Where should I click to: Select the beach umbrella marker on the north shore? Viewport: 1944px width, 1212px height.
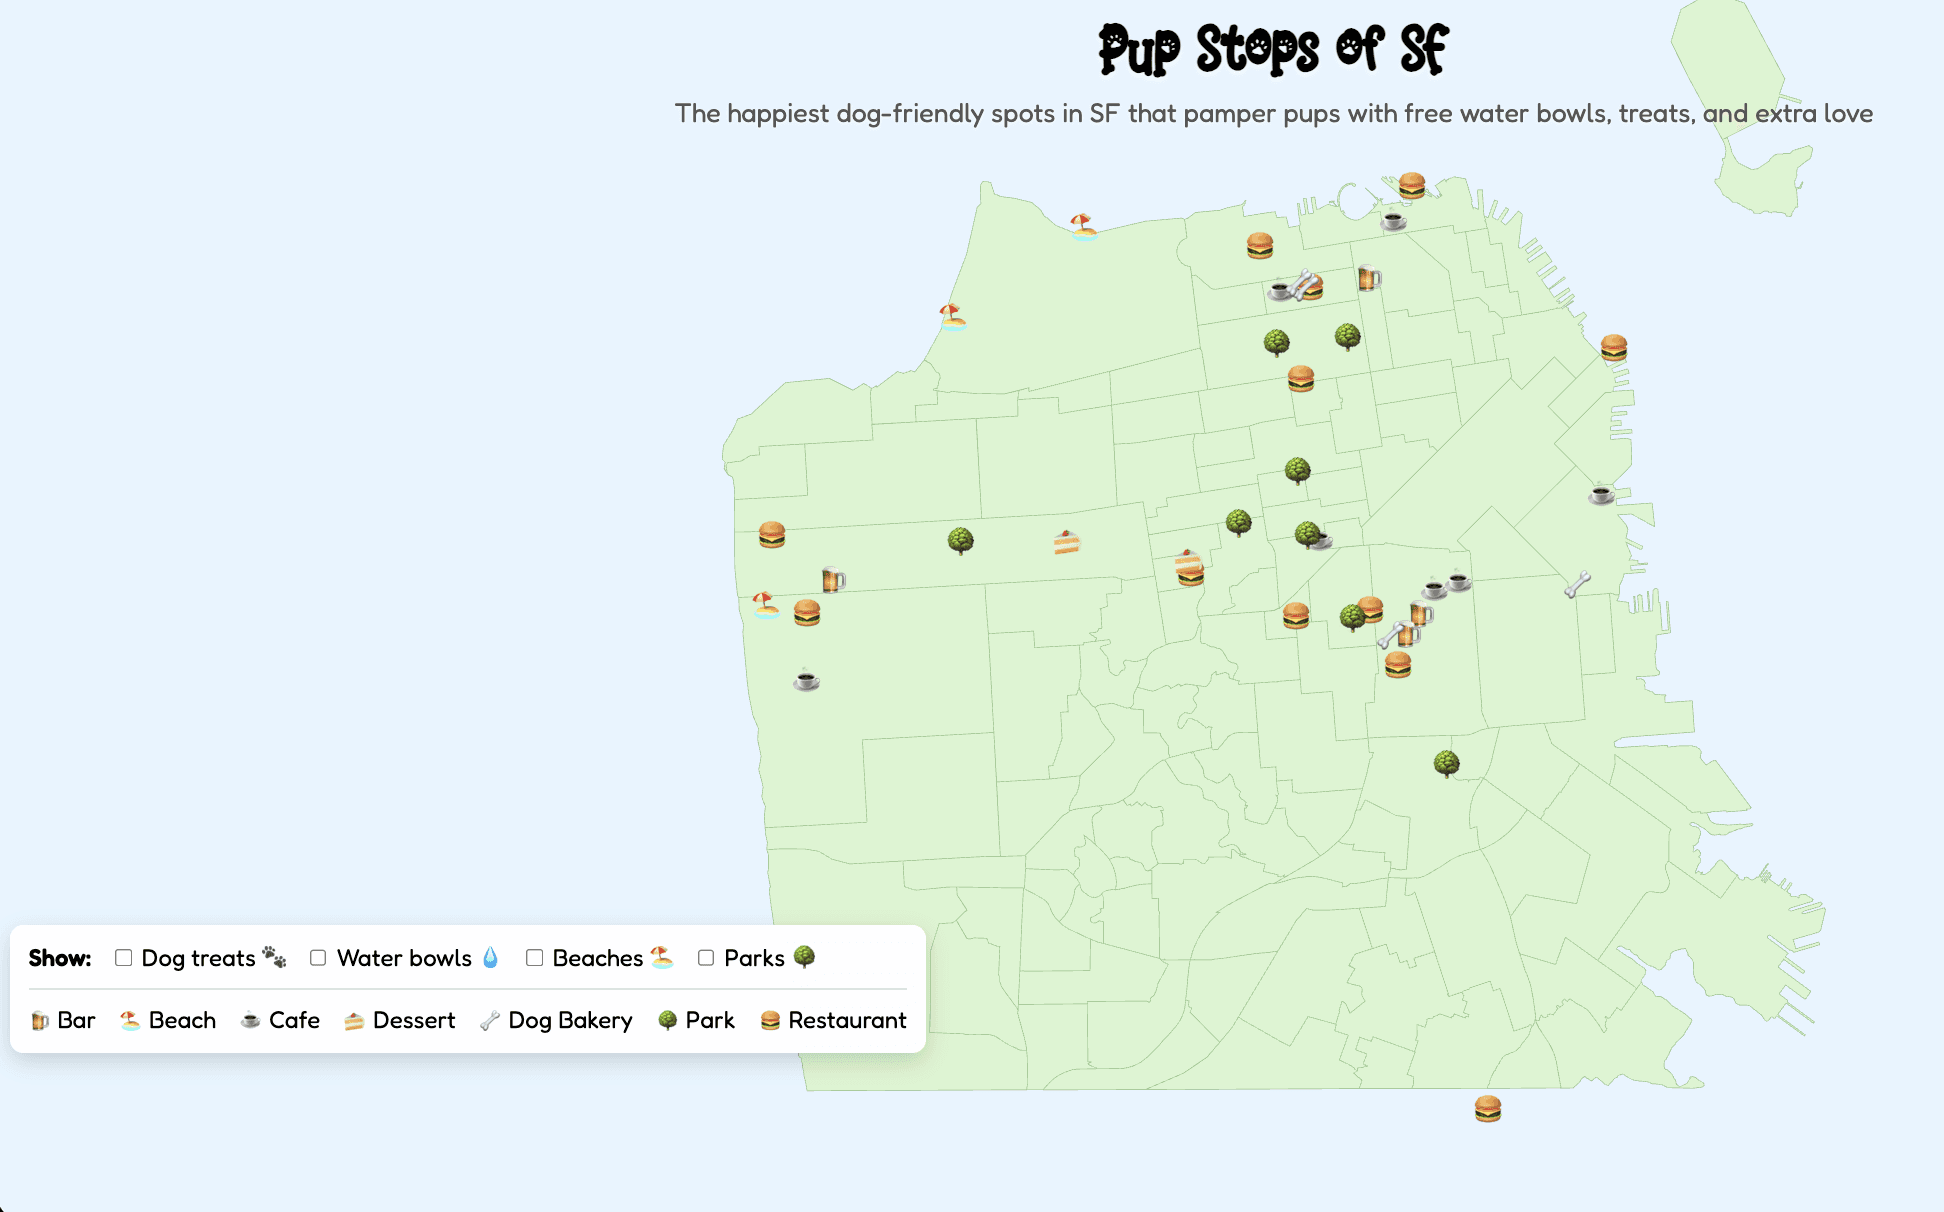pos(1082,226)
